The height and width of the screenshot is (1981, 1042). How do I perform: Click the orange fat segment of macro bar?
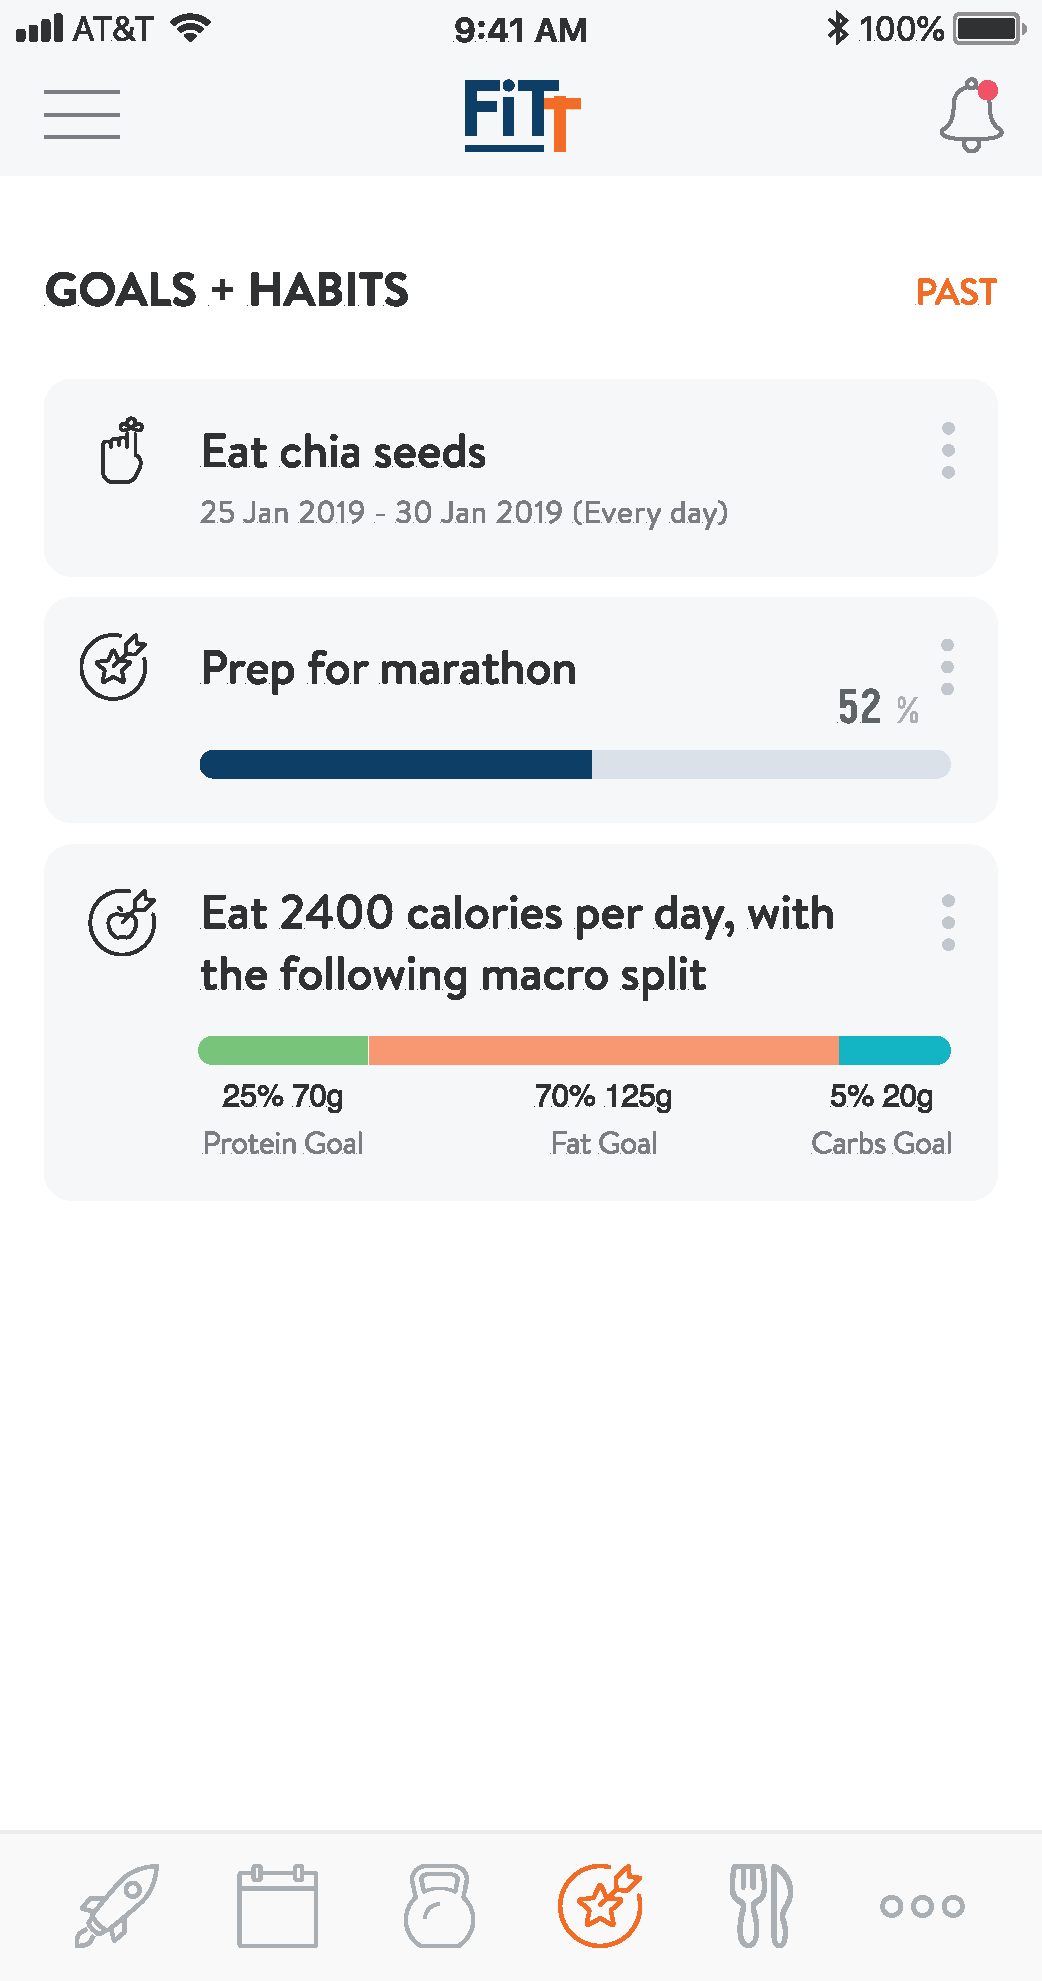(x=604, y=1050)
